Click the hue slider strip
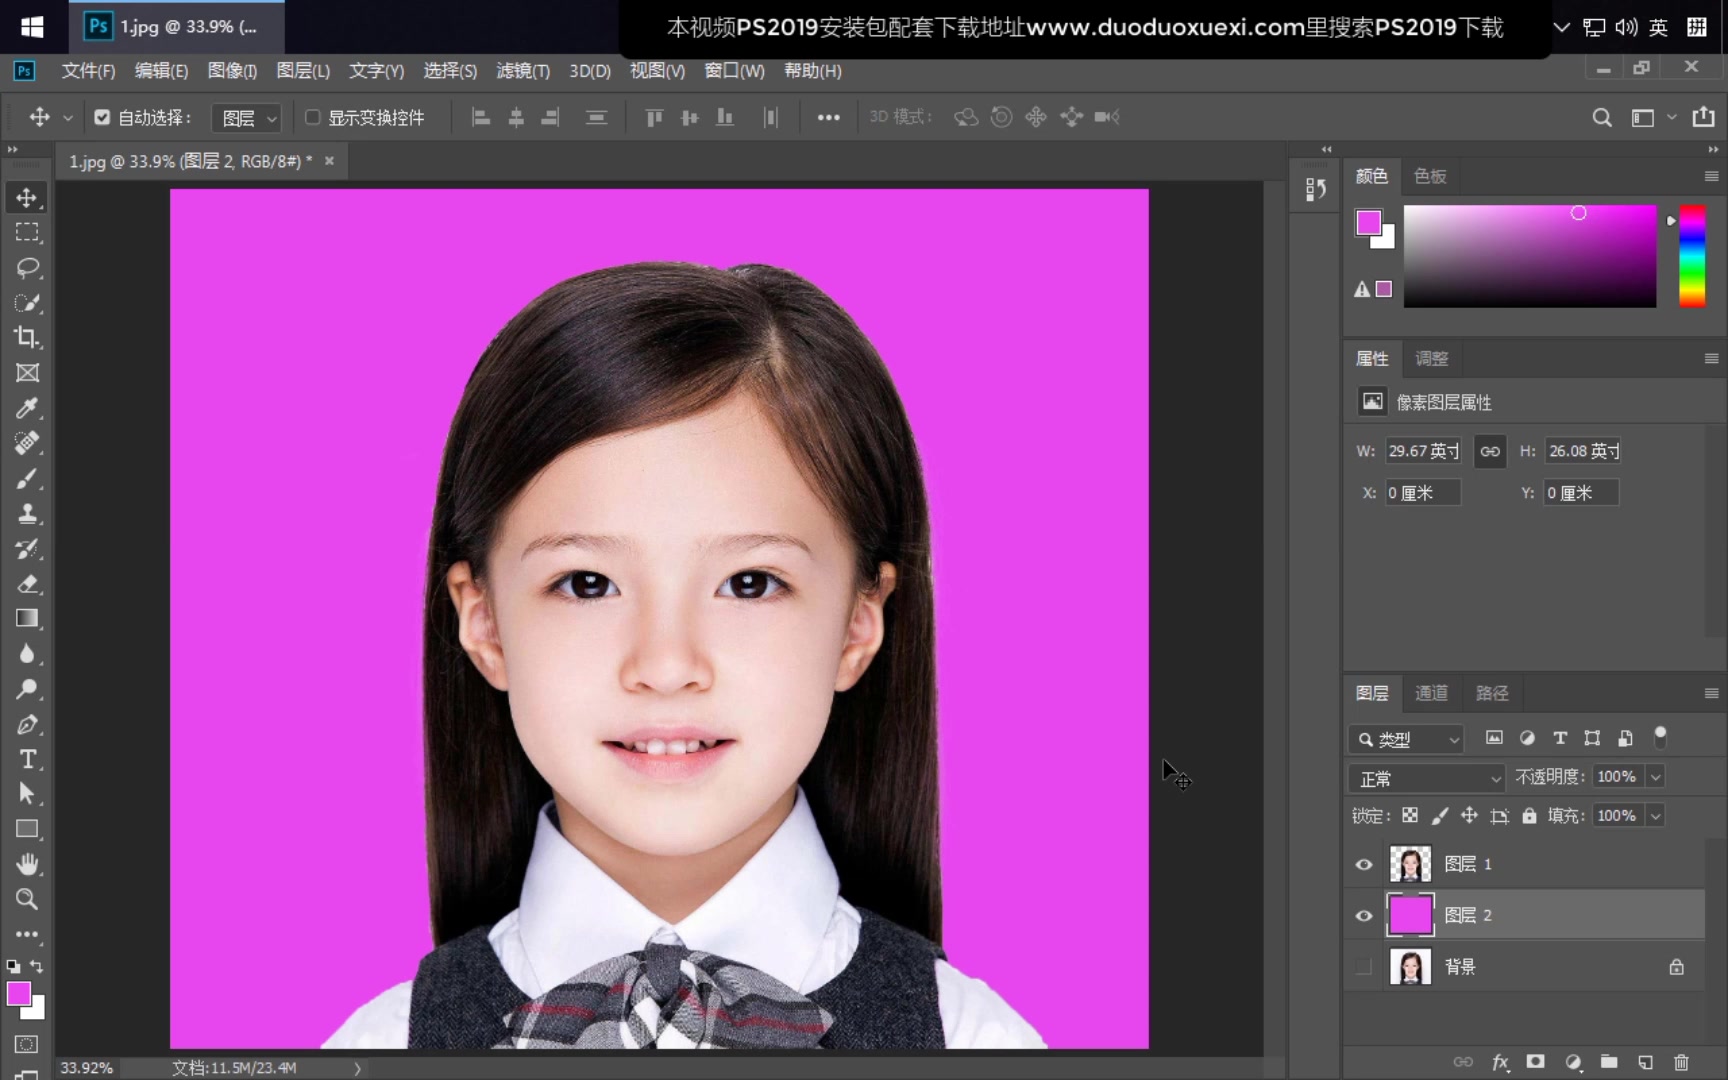The height and width of the screenshot is (1080, 1728). [1692, 256]
